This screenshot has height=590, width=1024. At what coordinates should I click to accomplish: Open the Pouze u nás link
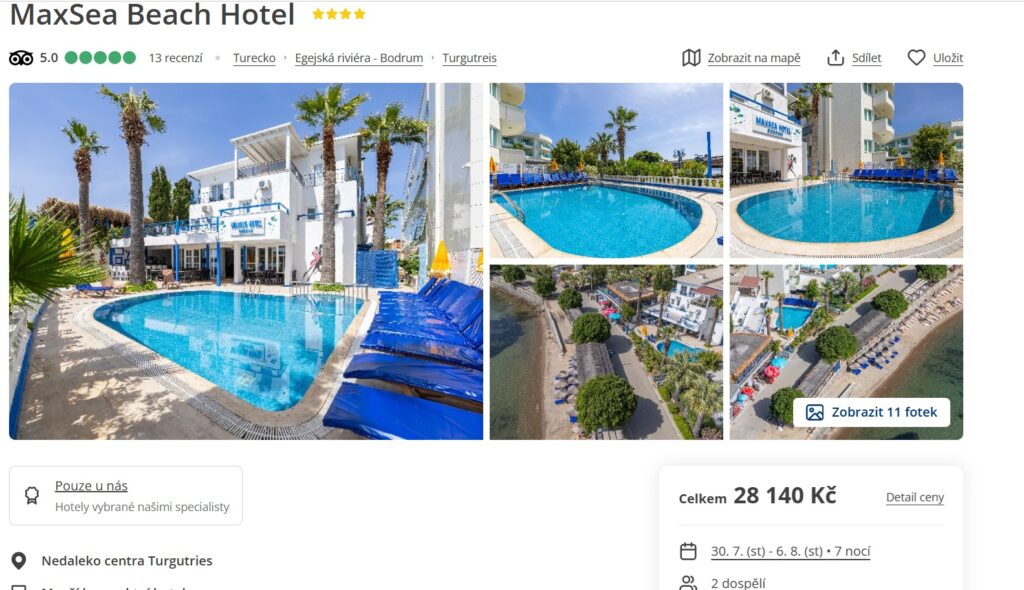click(91, 485)
